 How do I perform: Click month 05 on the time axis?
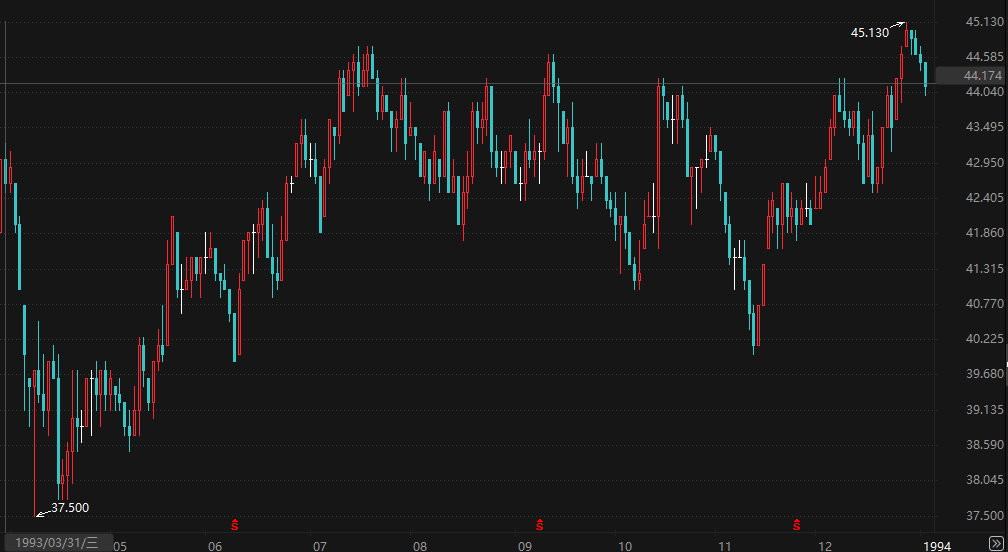pyautogui.click(x=119, y=546)
